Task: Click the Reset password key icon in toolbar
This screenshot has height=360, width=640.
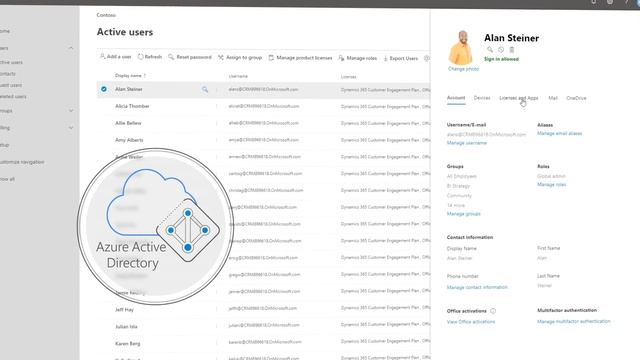Action: point(171,57)
